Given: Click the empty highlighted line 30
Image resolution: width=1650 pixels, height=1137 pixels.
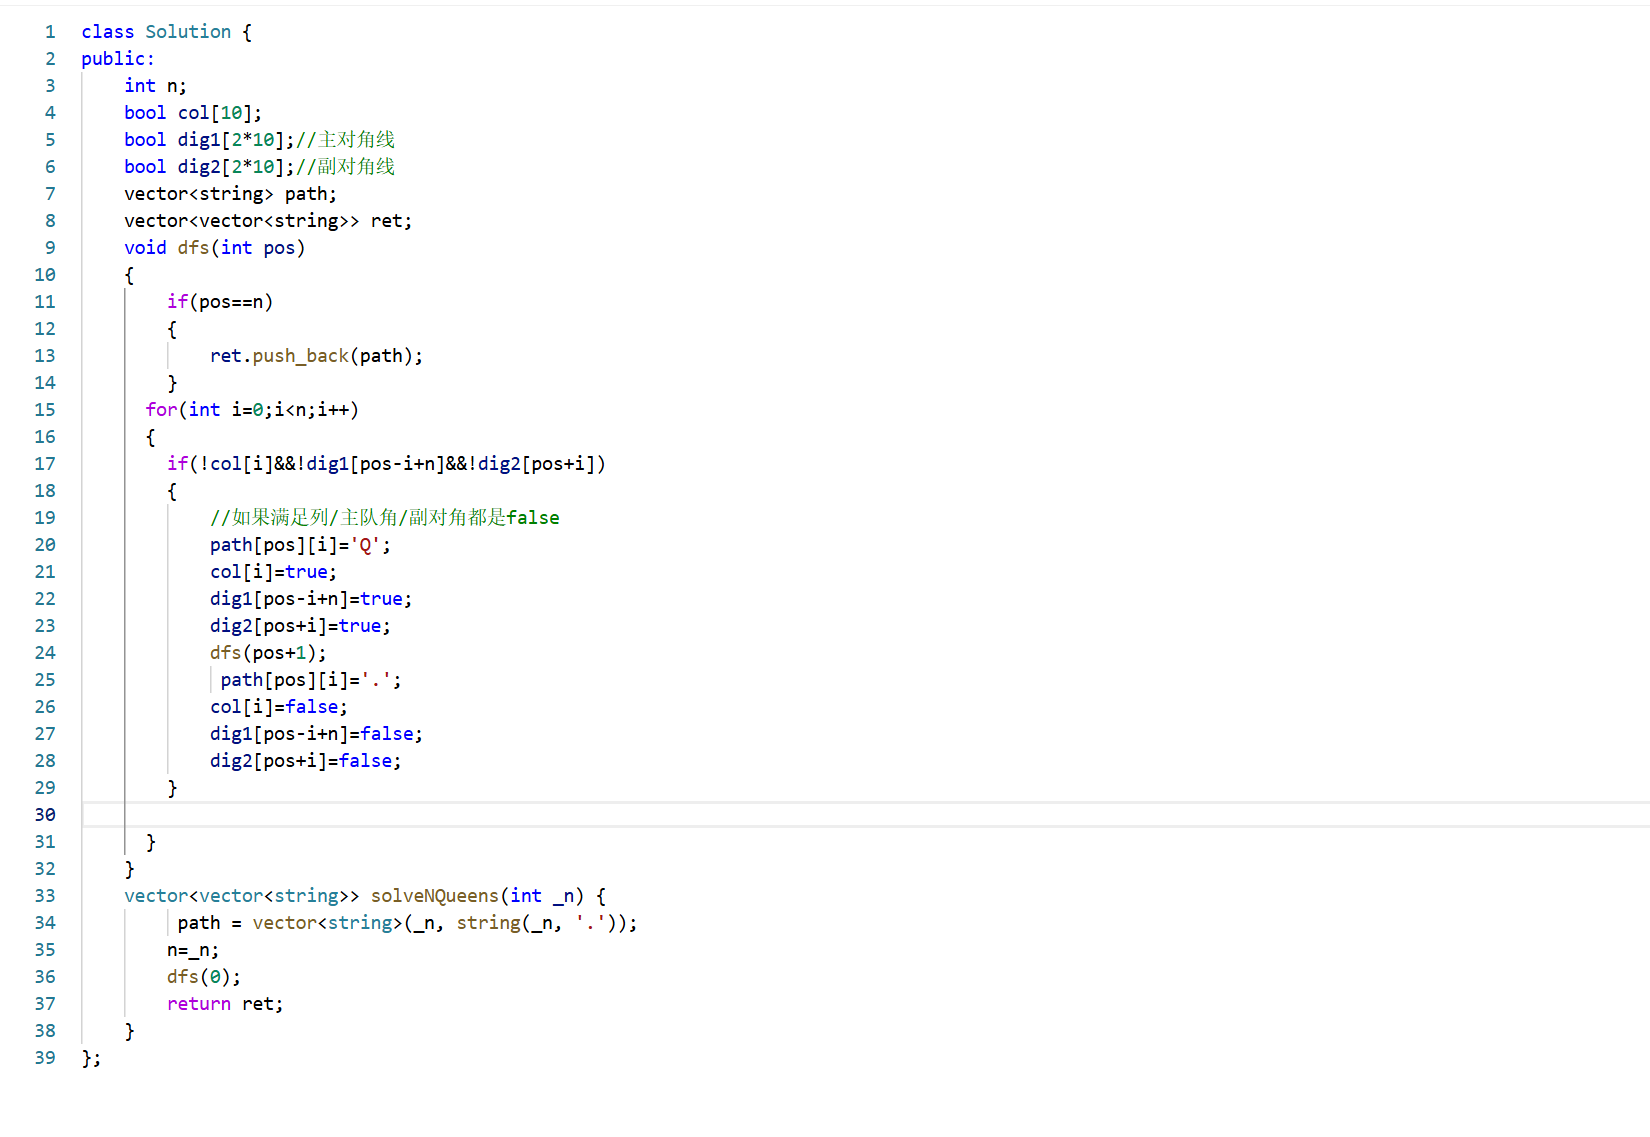Looking at the screenshot, I should [865, 815].
